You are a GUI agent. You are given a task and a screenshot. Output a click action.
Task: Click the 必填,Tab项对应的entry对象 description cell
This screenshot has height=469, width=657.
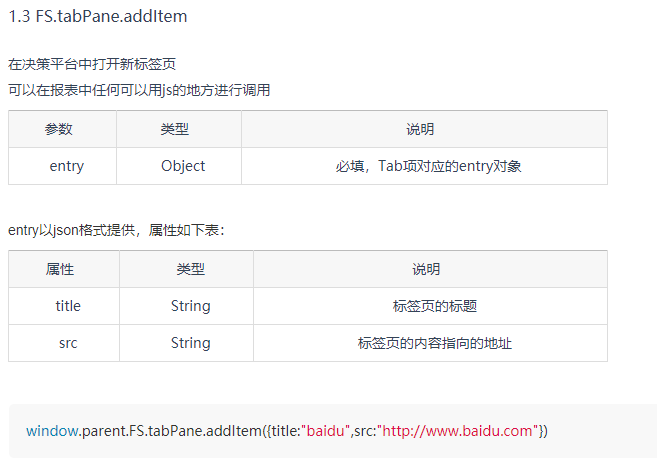coord(424,166)
